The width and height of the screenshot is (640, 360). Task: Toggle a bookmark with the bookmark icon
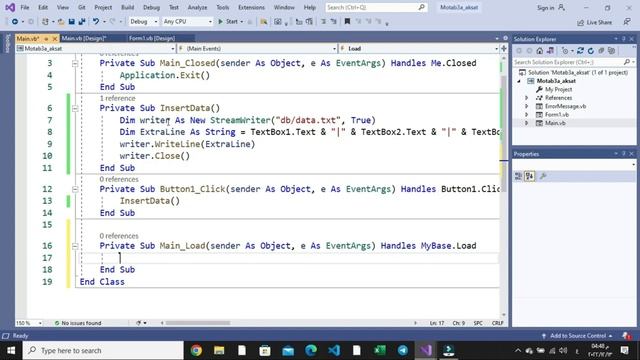tap(347, 22)
